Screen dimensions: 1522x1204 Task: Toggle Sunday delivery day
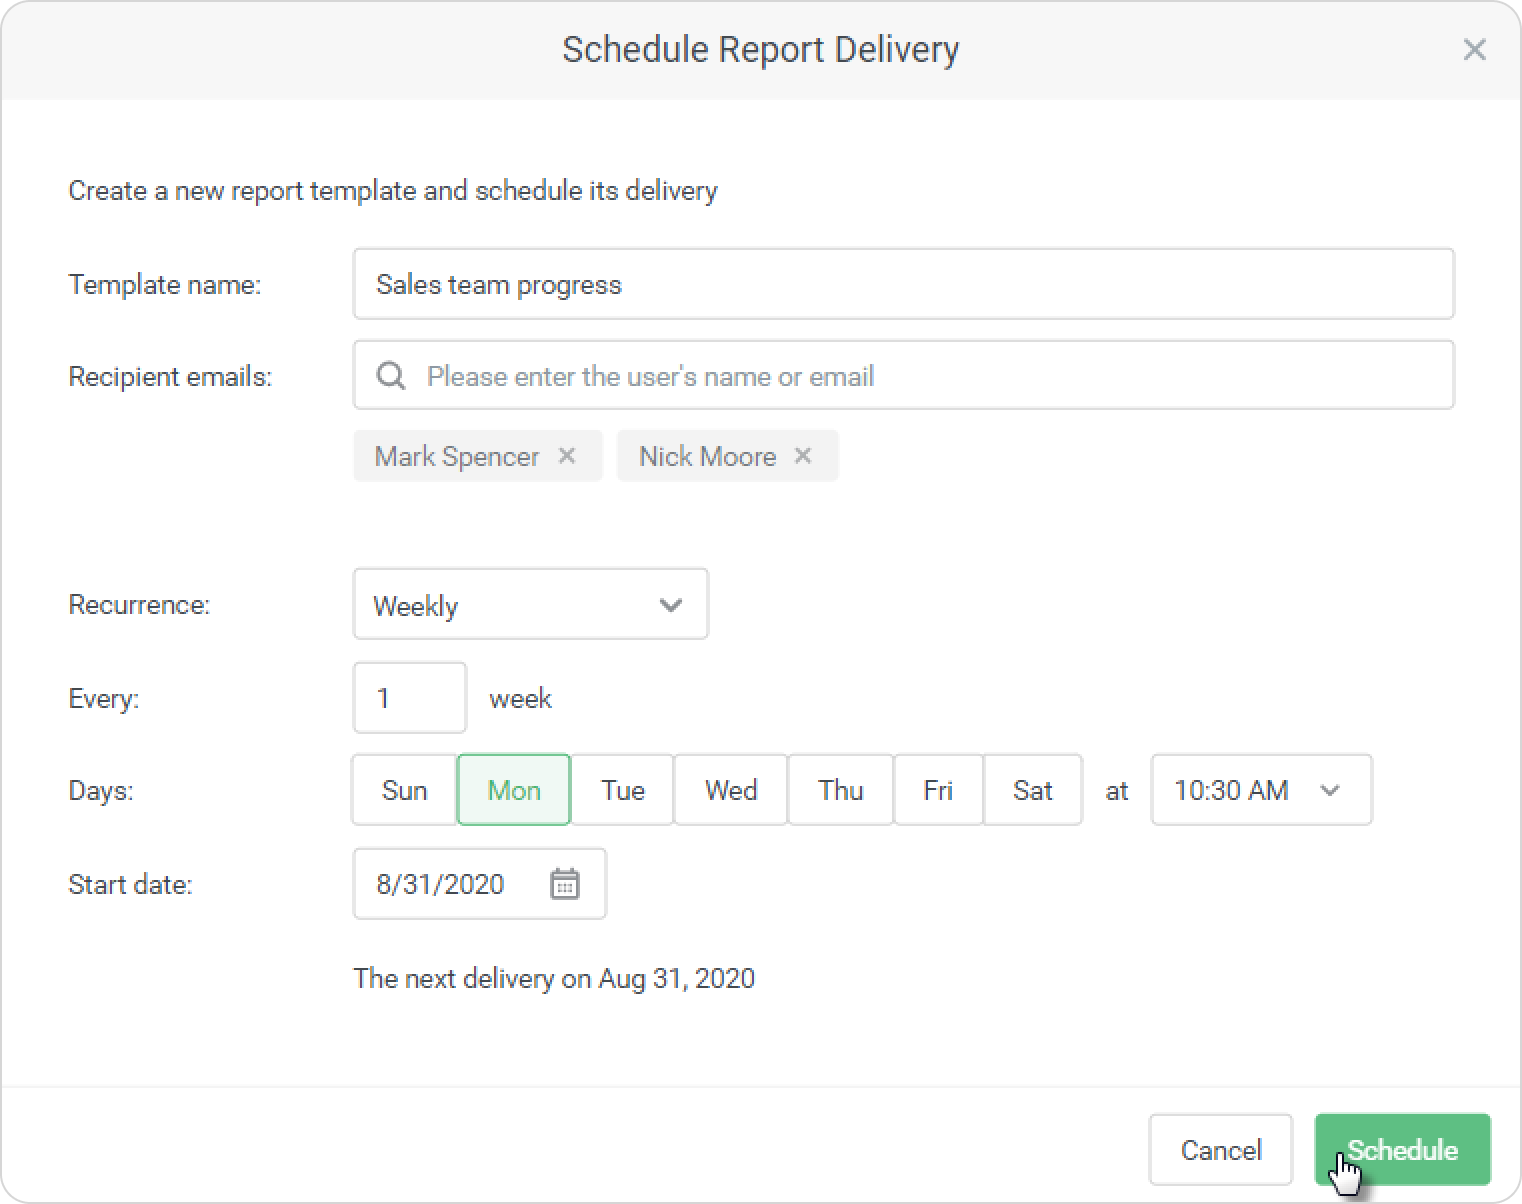tap(404, 790)
